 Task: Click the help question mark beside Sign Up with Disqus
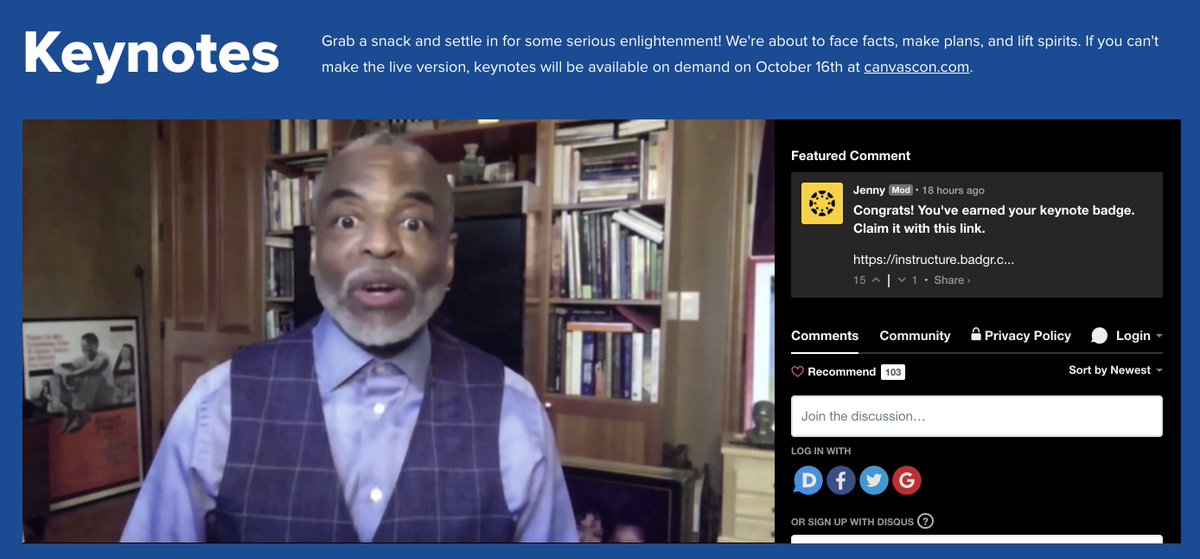[x=926, y=521]
